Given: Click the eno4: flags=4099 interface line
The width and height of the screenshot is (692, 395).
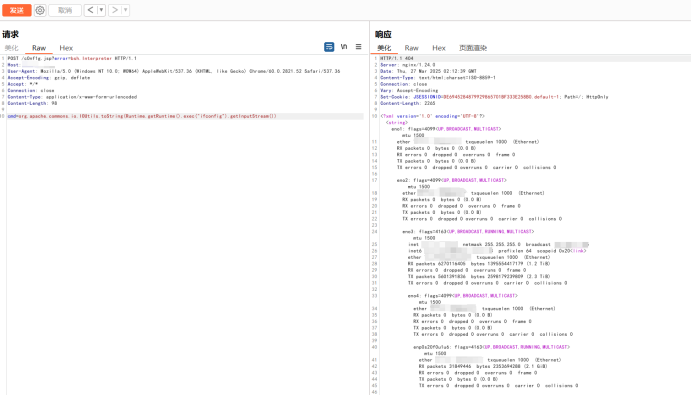Looking at the screenshot, I should click(463, 296).
